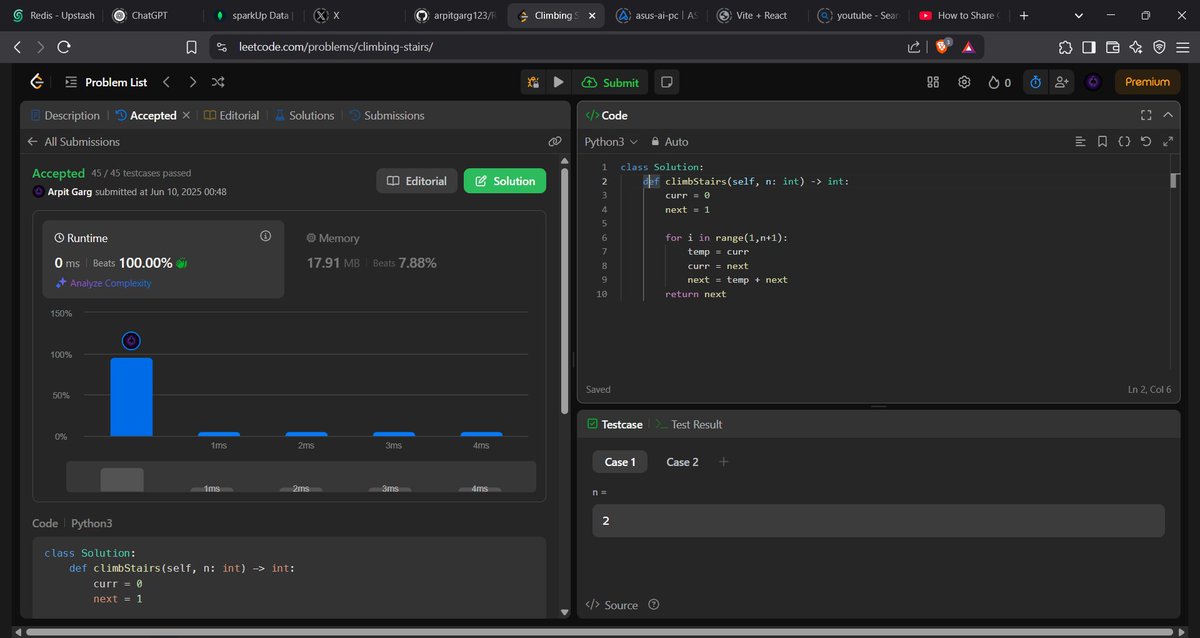Switch to the Vite + React tab

[x=753, y=15]
